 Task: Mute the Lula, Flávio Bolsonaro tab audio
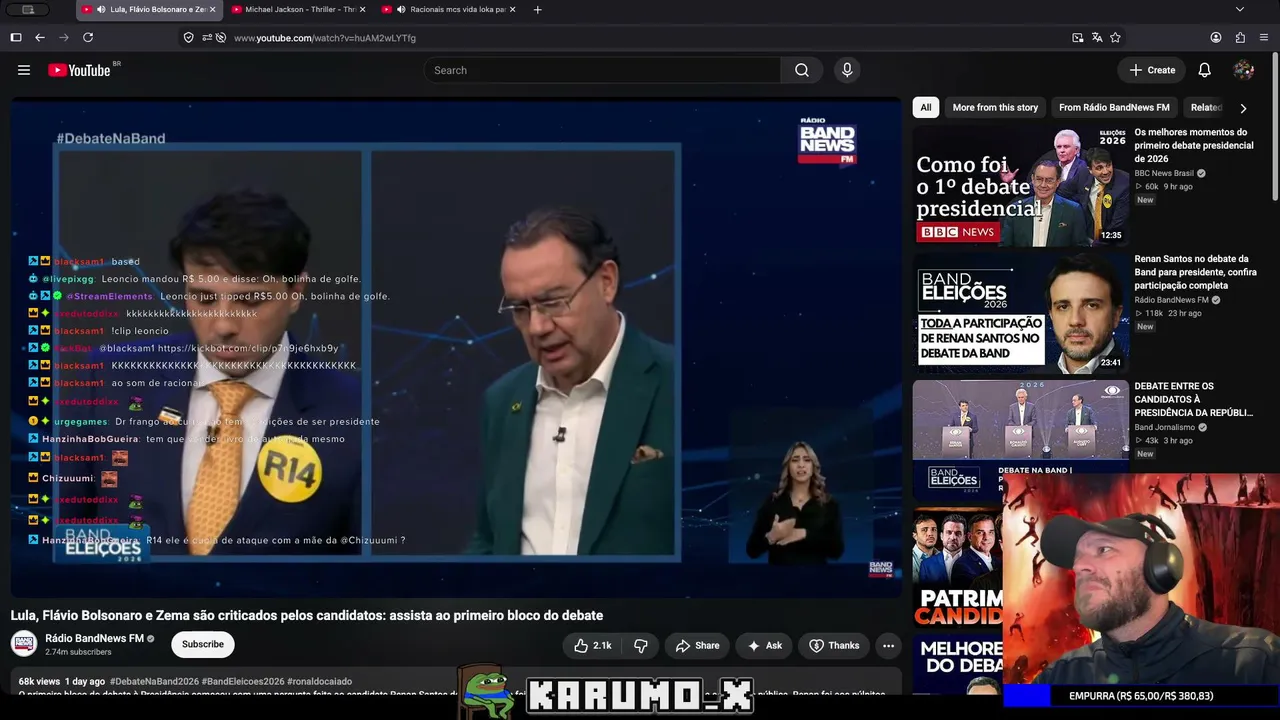[x=101, y=9]
